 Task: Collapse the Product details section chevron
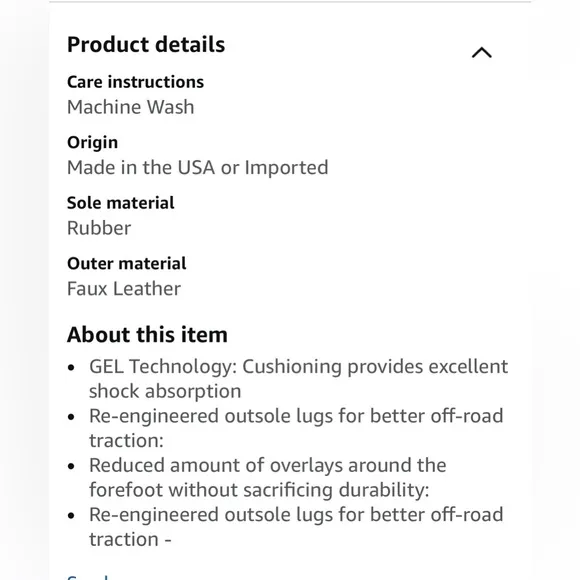click(x=482, y=53)
